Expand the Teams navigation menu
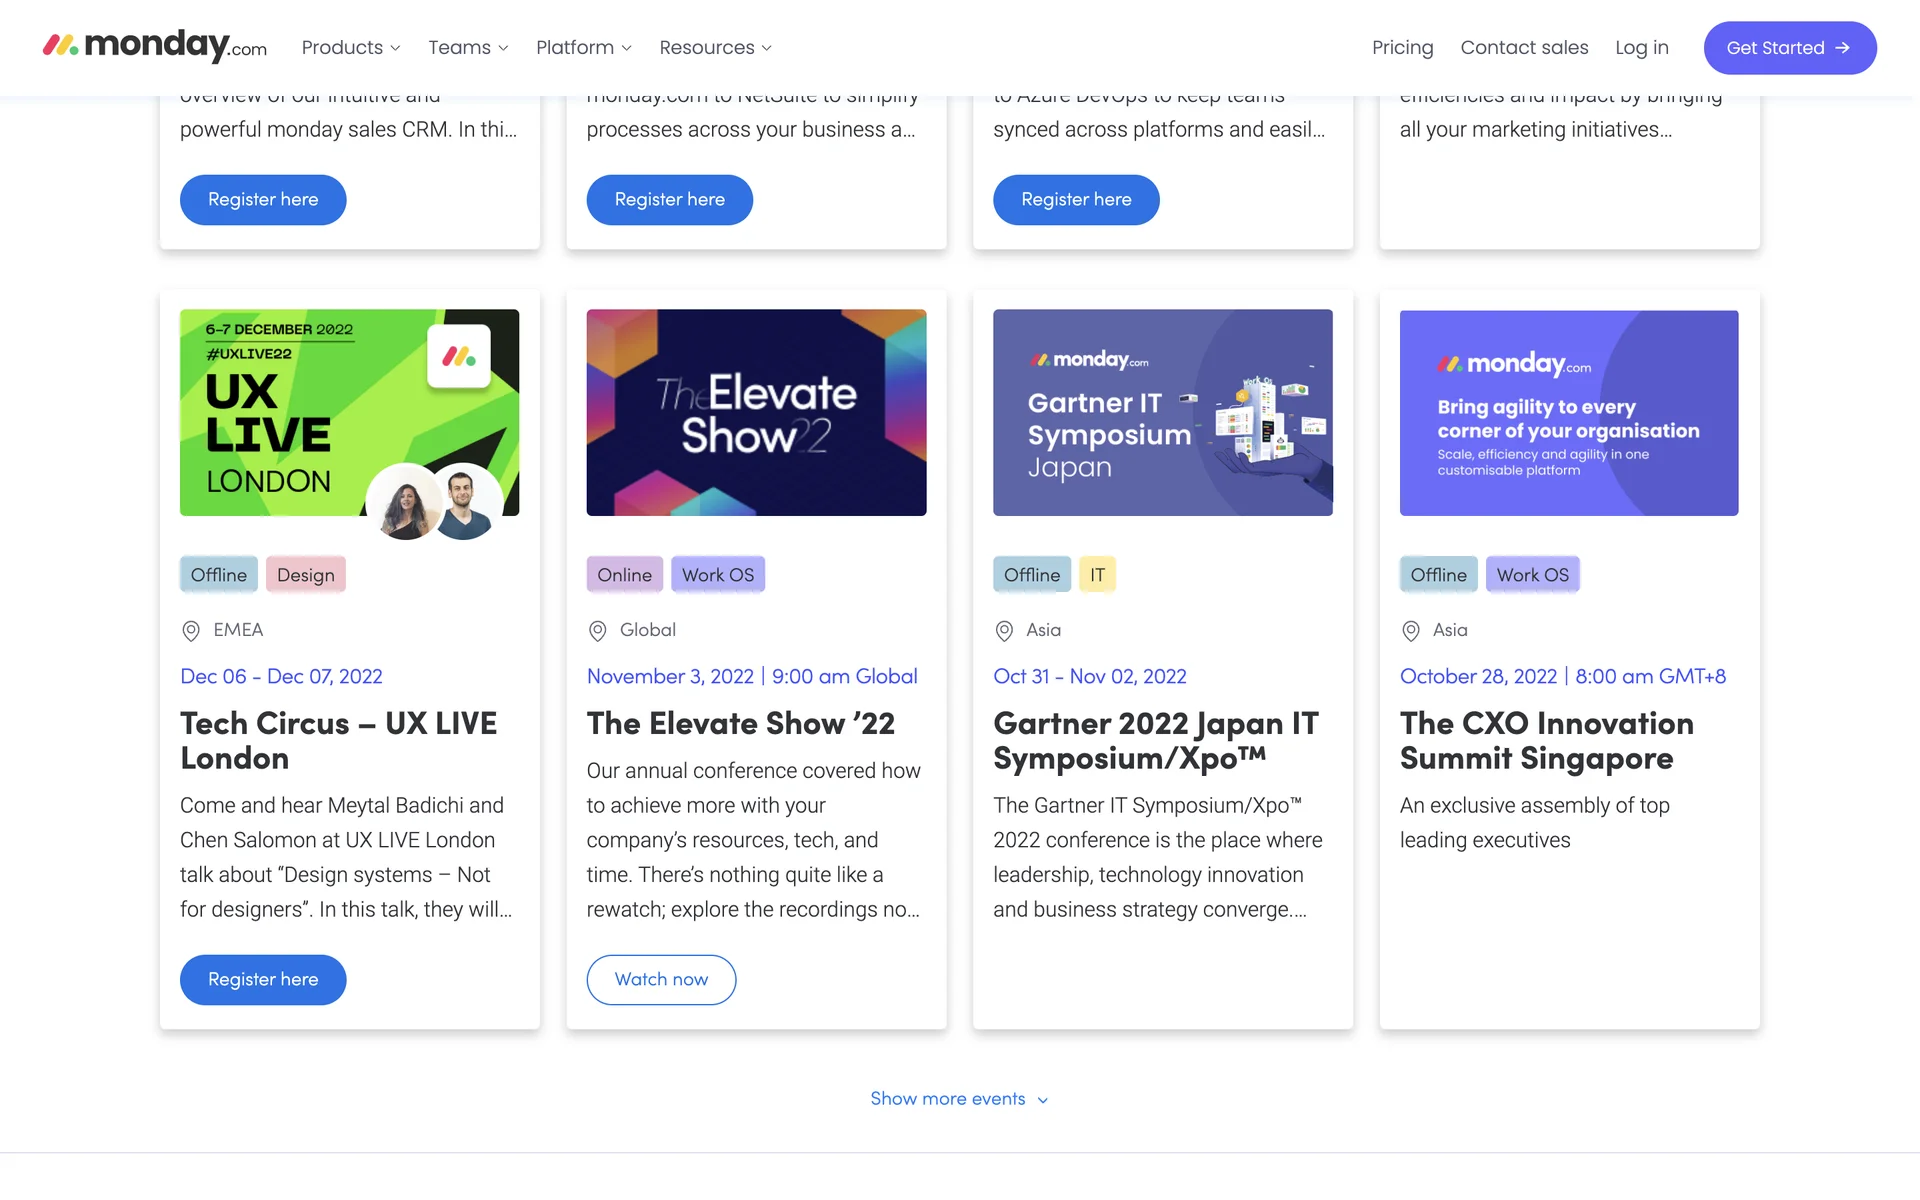This screenshot has height=1200, width=1920. (x=468, y=48)
